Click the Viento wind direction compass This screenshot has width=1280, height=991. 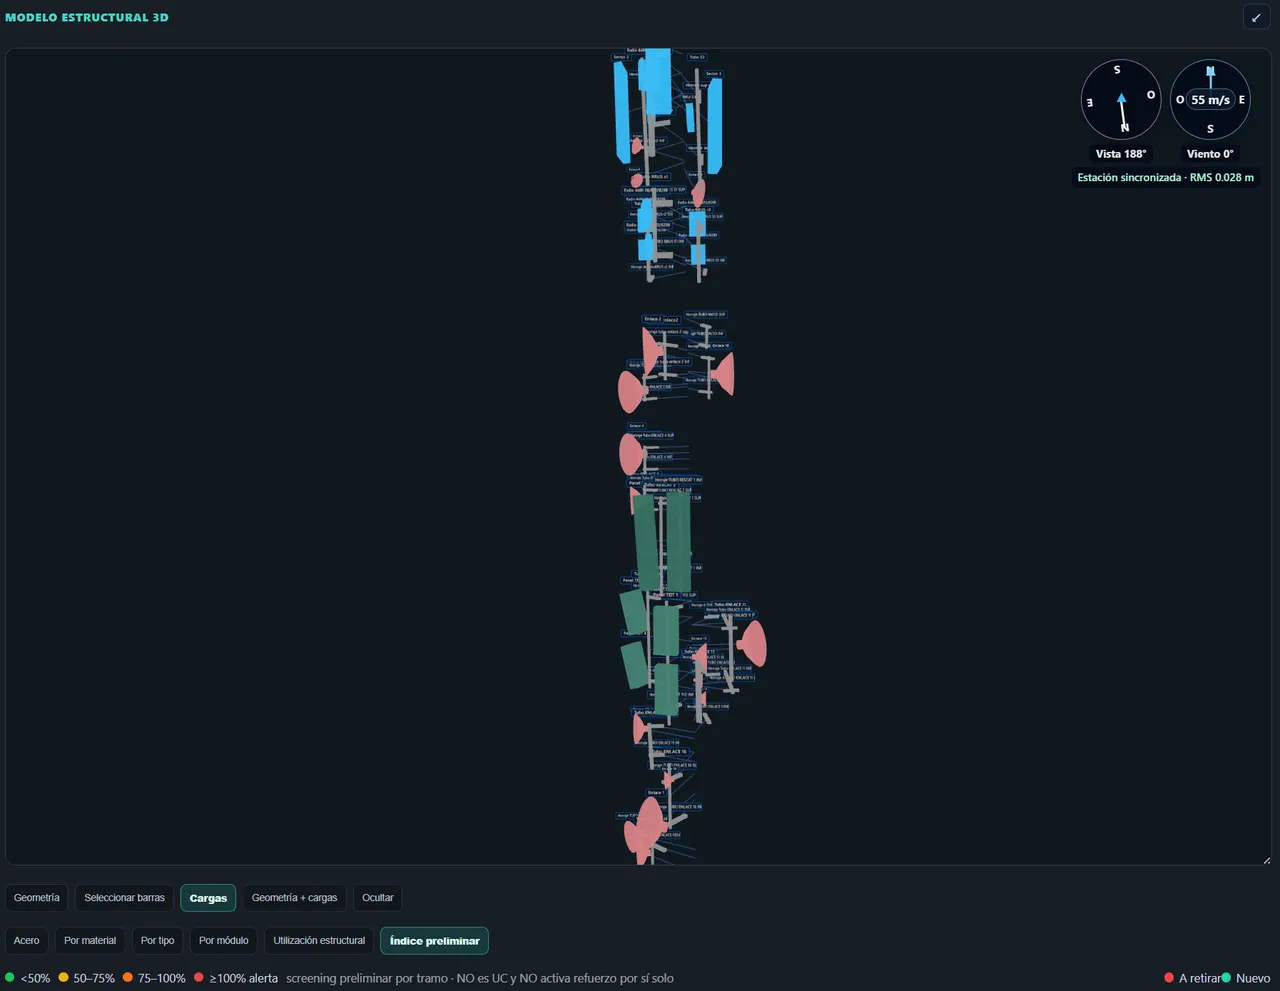[1210, 100]
